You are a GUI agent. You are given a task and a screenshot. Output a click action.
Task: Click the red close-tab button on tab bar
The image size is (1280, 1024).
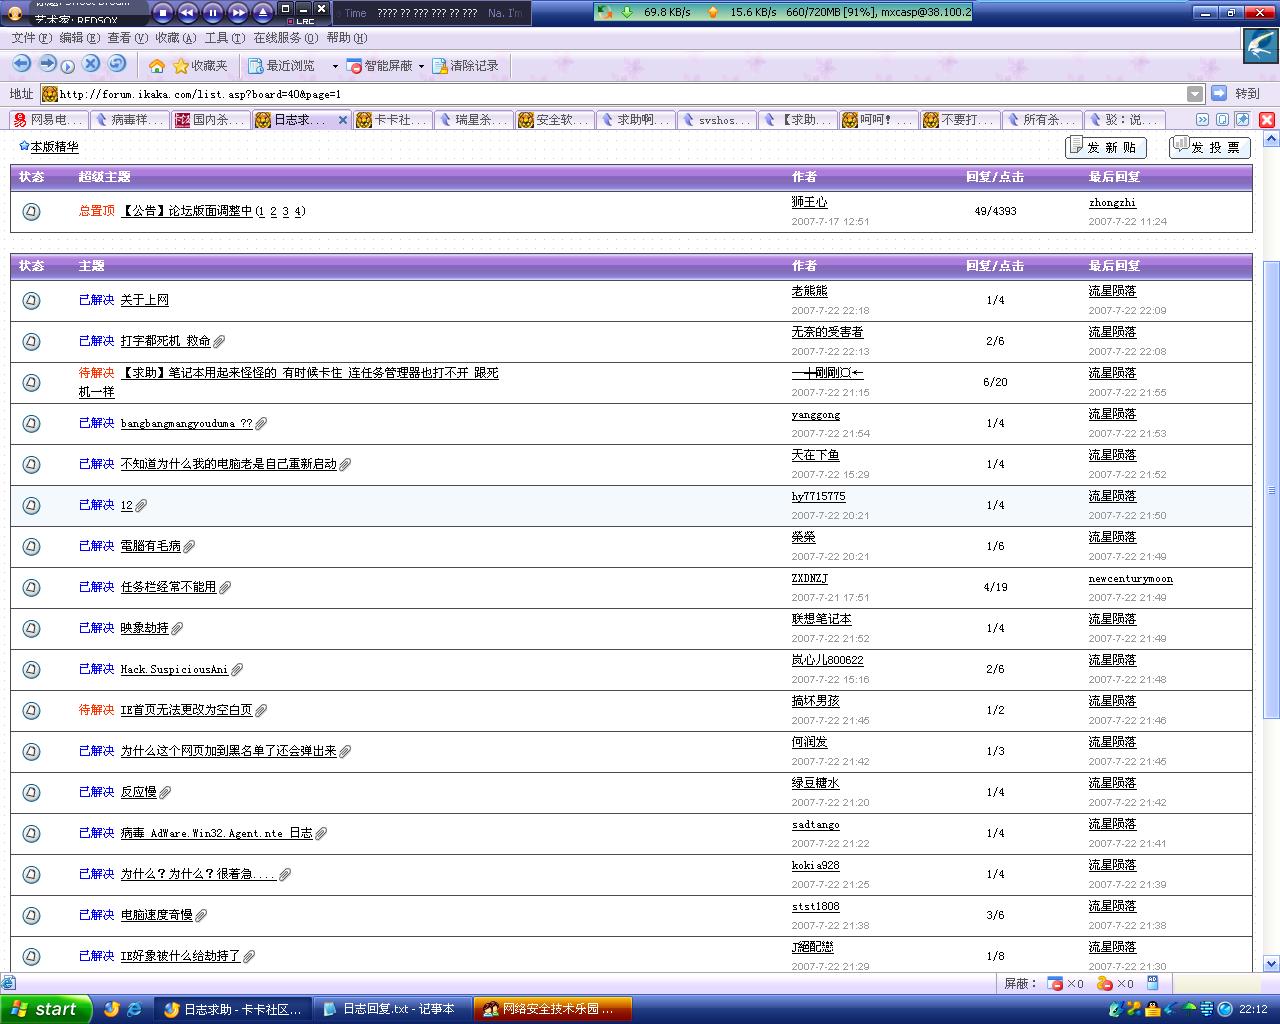(1266, 120)
